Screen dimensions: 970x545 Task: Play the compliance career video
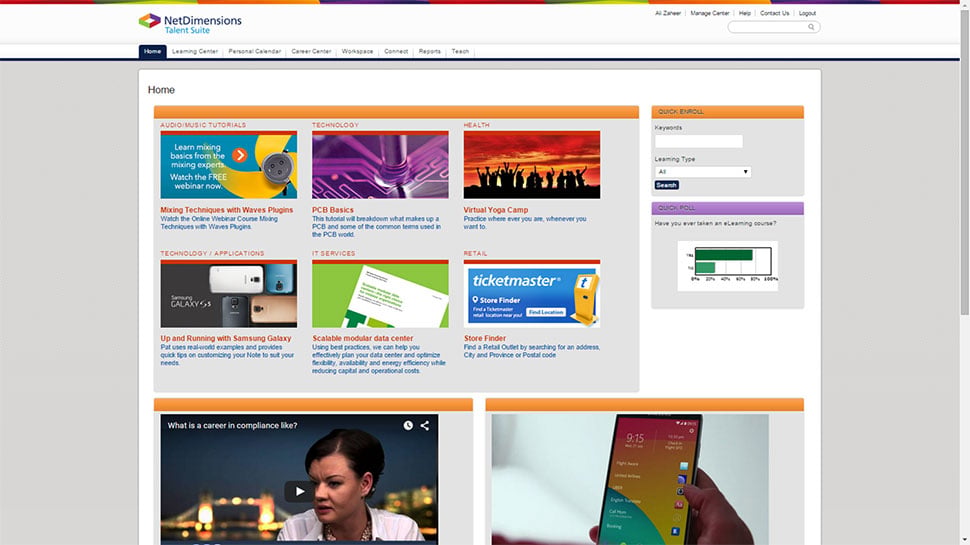pos(299,491)
